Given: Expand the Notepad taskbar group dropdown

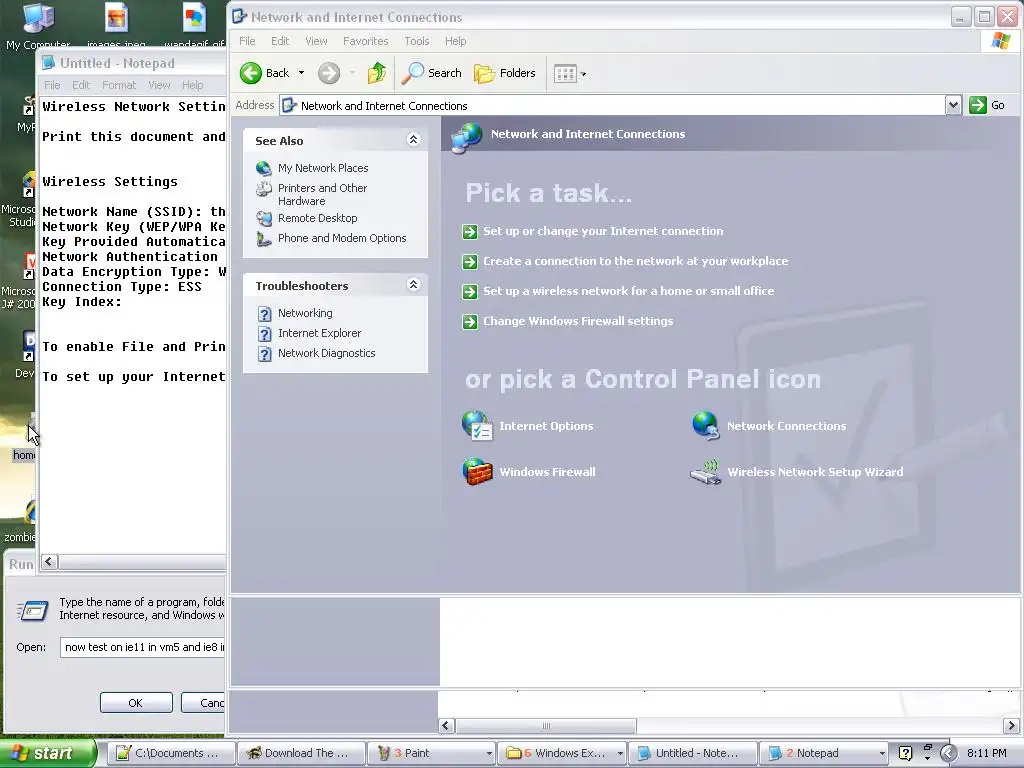Looking at the screenshot, I should coord(882,754).
